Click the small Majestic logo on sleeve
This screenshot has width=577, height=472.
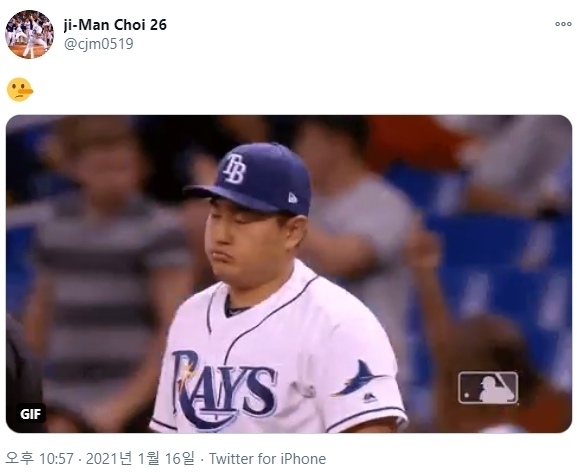(370, 397)
